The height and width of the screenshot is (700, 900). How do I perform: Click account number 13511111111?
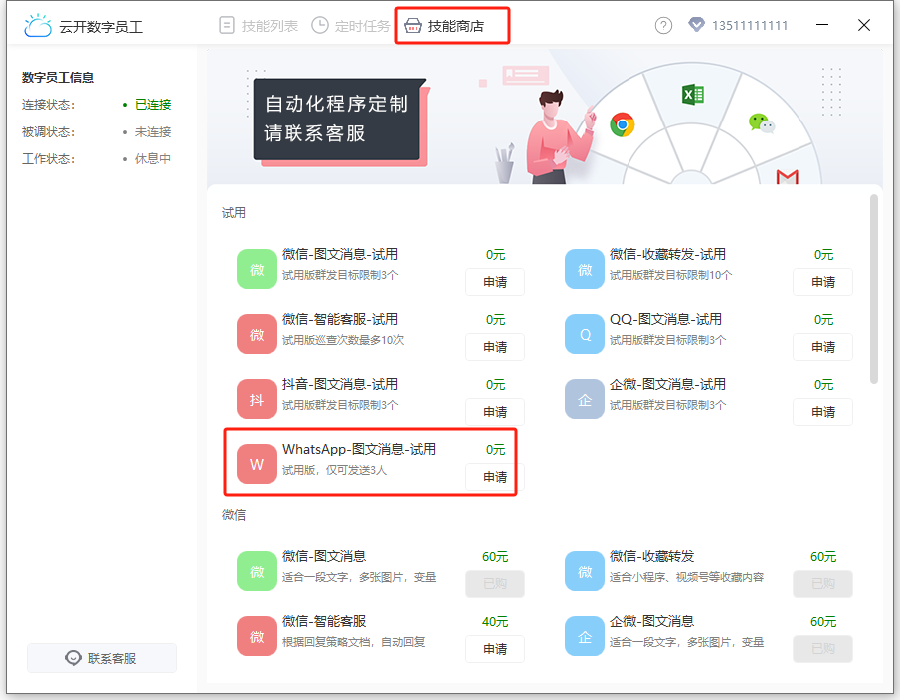pos(750,26)
